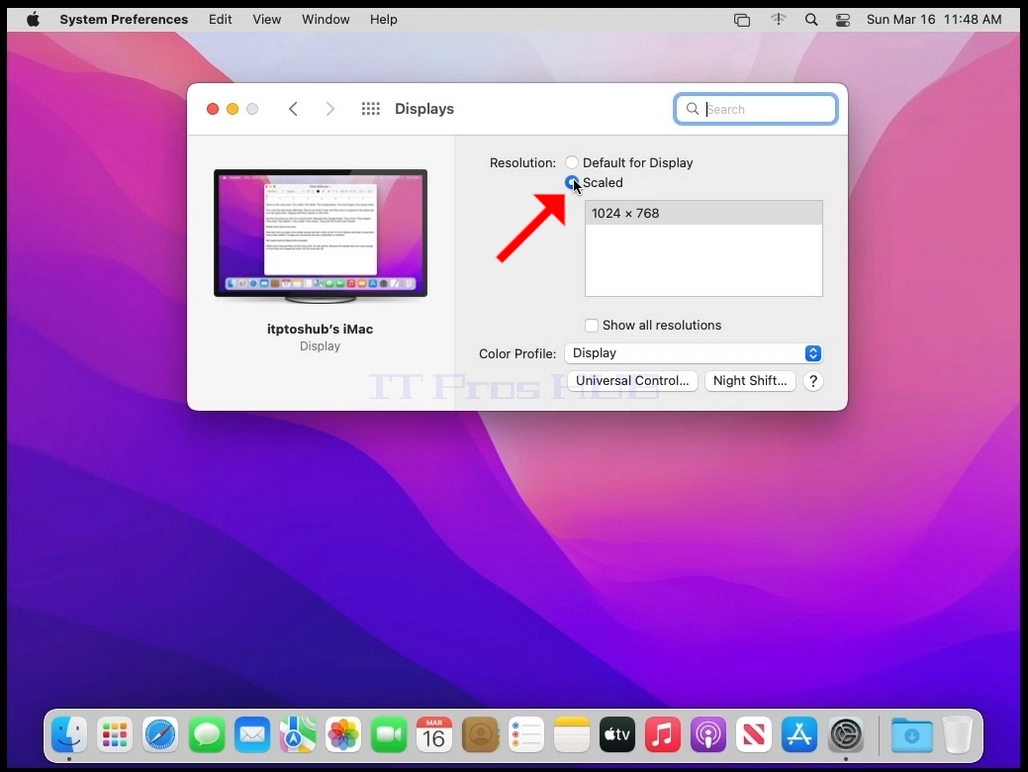Viewport: 1028px width, 772px height.
Task: Open the System Preferences menu
Action: point(123,20)
